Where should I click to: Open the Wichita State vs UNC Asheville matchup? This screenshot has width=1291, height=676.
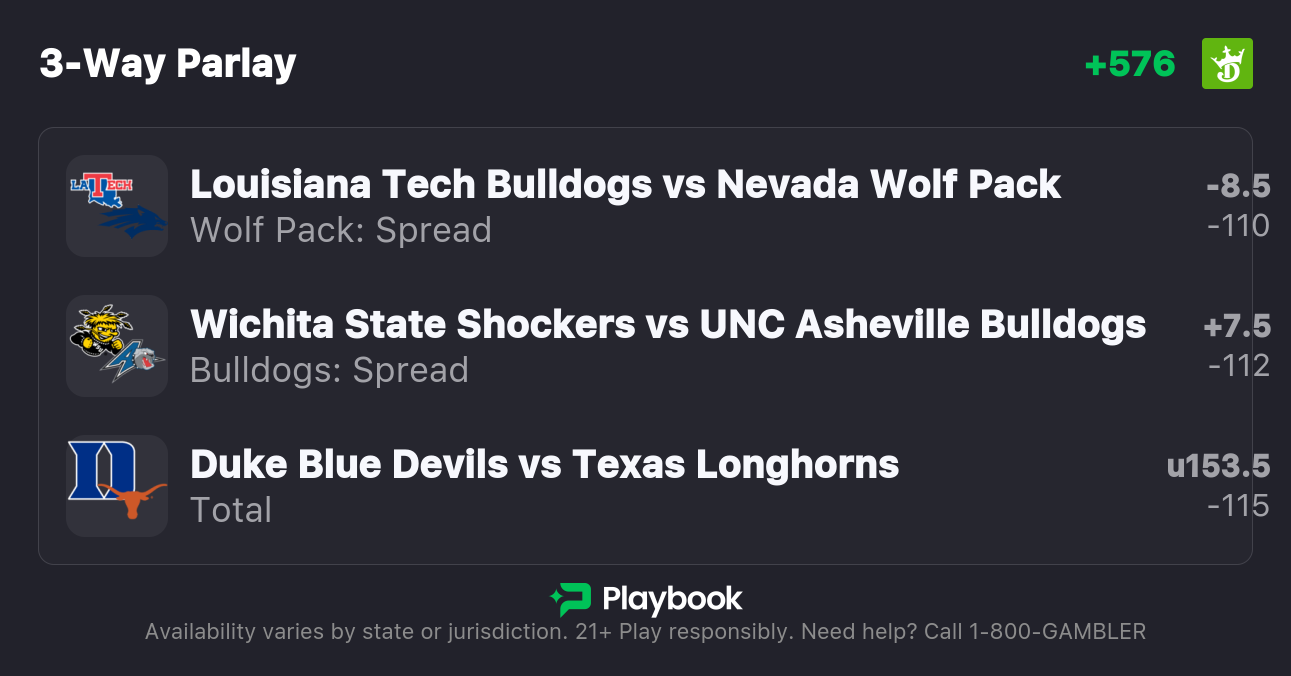pos(667,325)
